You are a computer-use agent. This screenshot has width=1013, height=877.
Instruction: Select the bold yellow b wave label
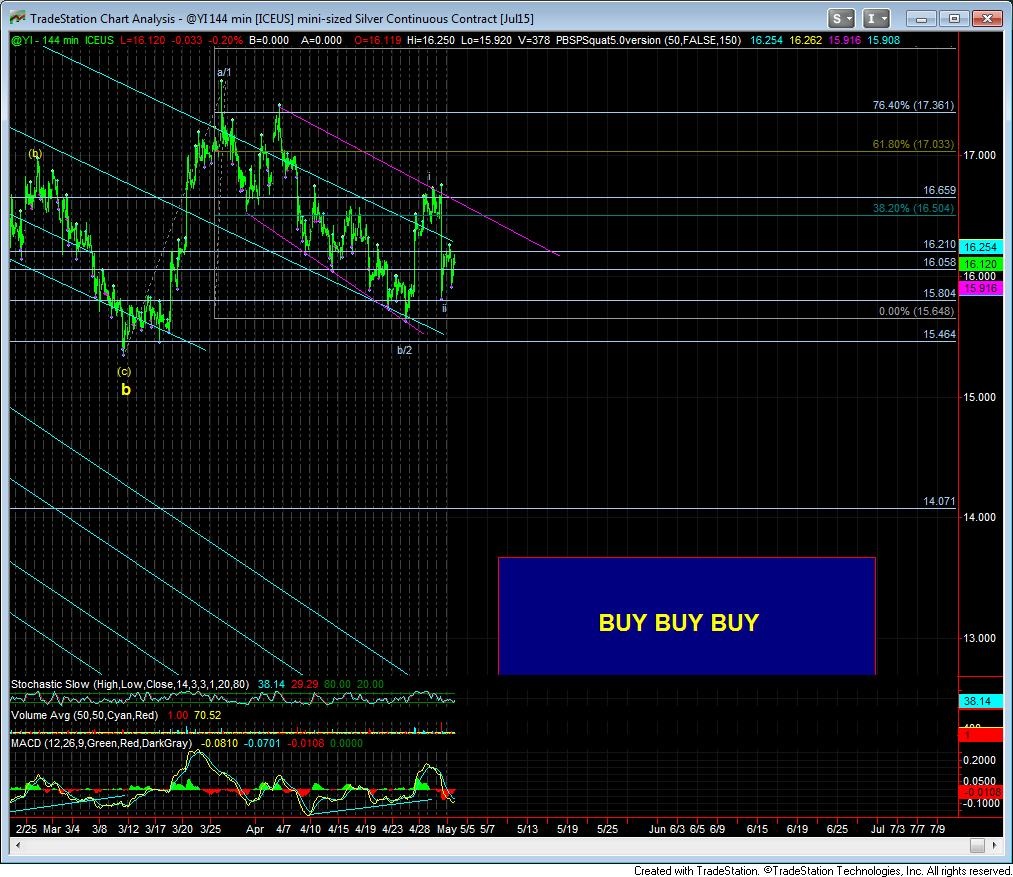click(125, 389)
